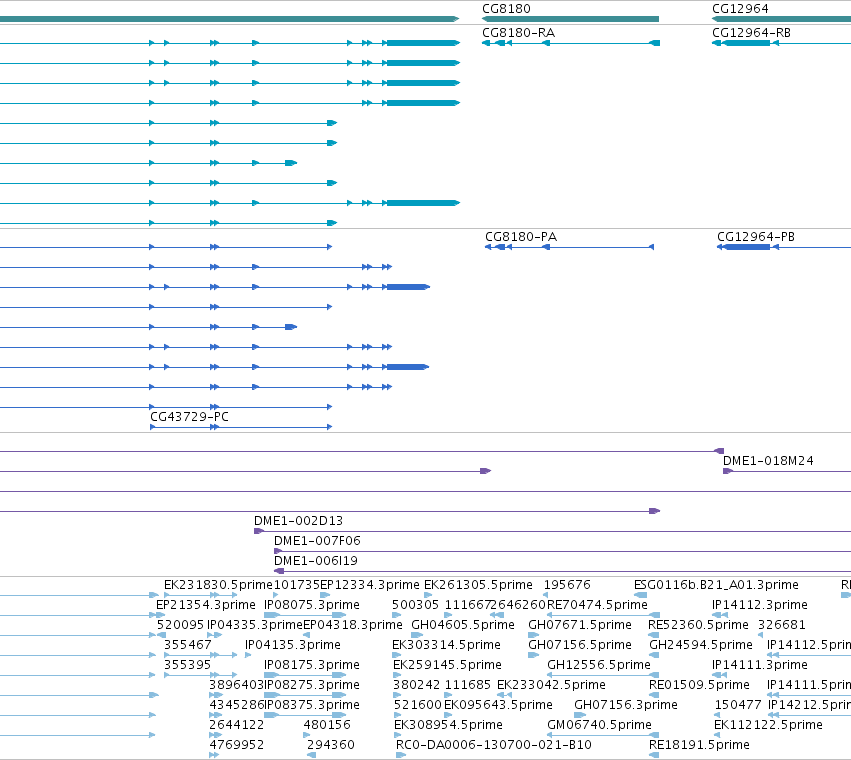The width and height of the screenshot is (851, 760).
Task: Click the RE52360.5prime label
Action: coord(698,625)
